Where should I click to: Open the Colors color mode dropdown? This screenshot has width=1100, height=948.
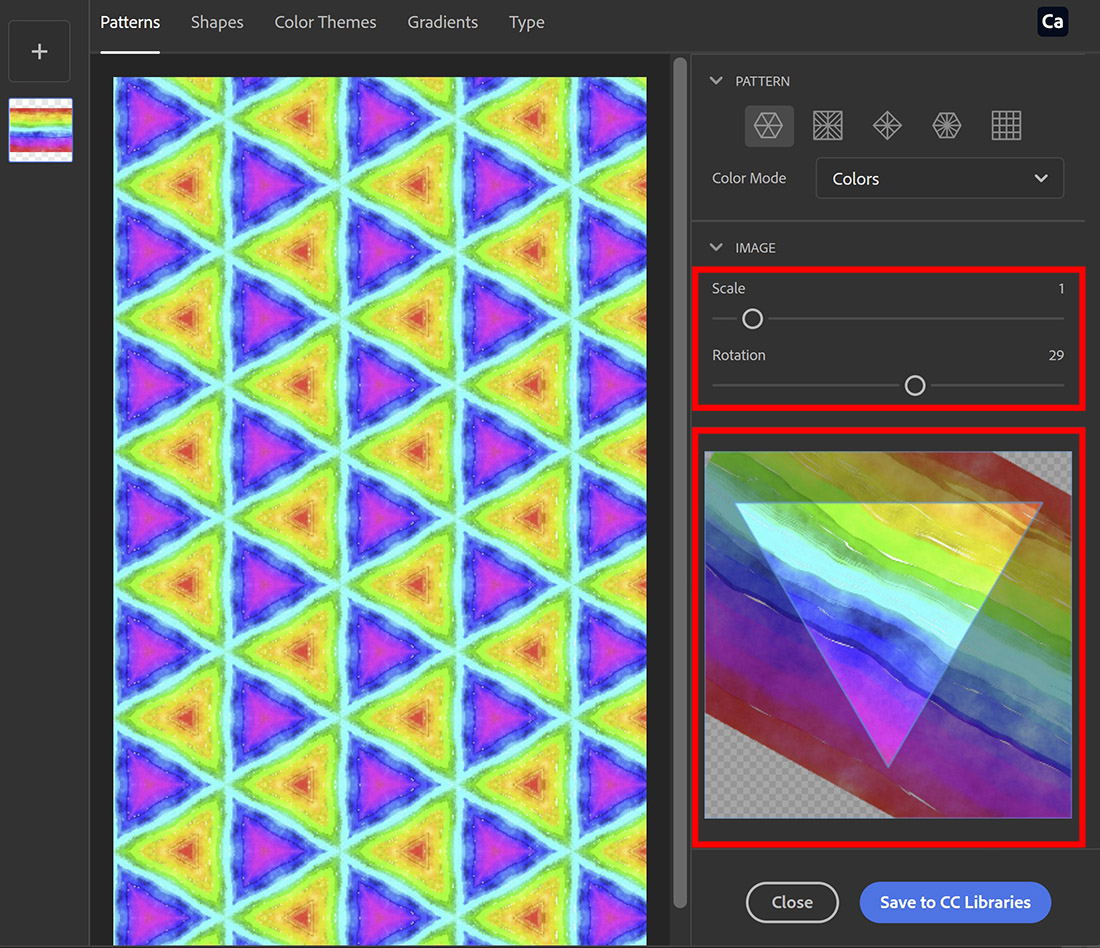[x=938, y=178]
